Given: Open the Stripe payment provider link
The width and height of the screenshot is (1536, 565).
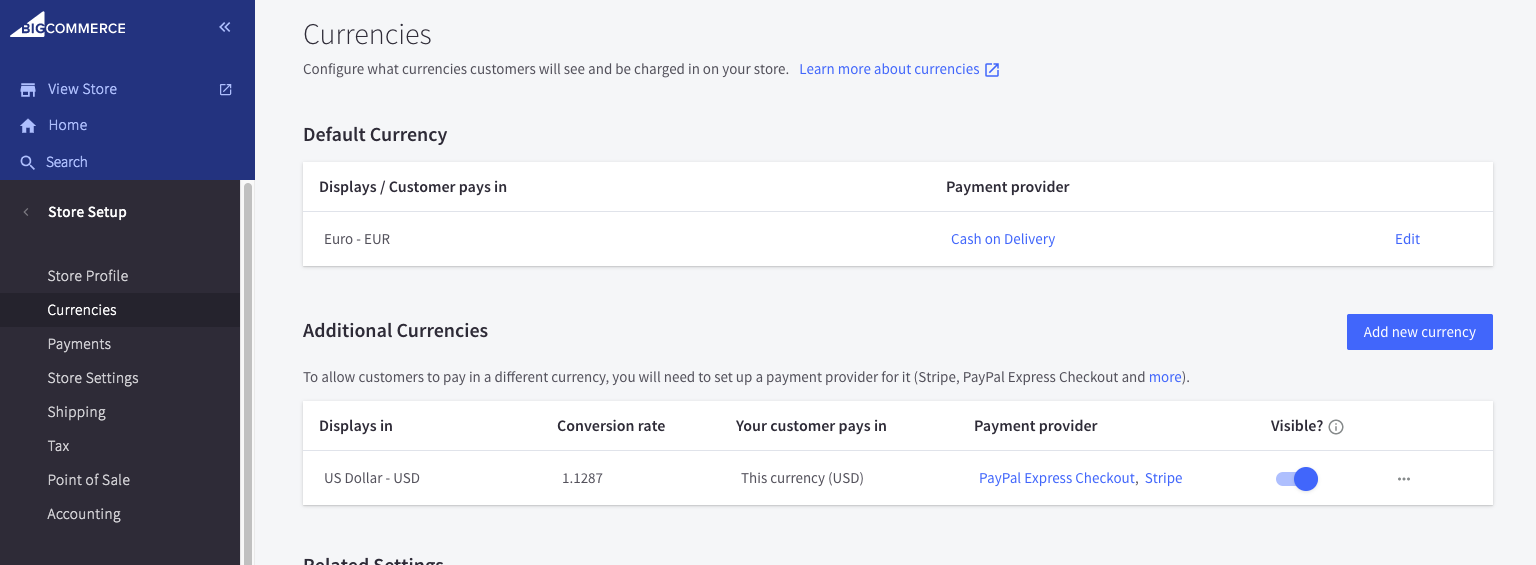Looking at the screenshot, I should pos(1163,478).
